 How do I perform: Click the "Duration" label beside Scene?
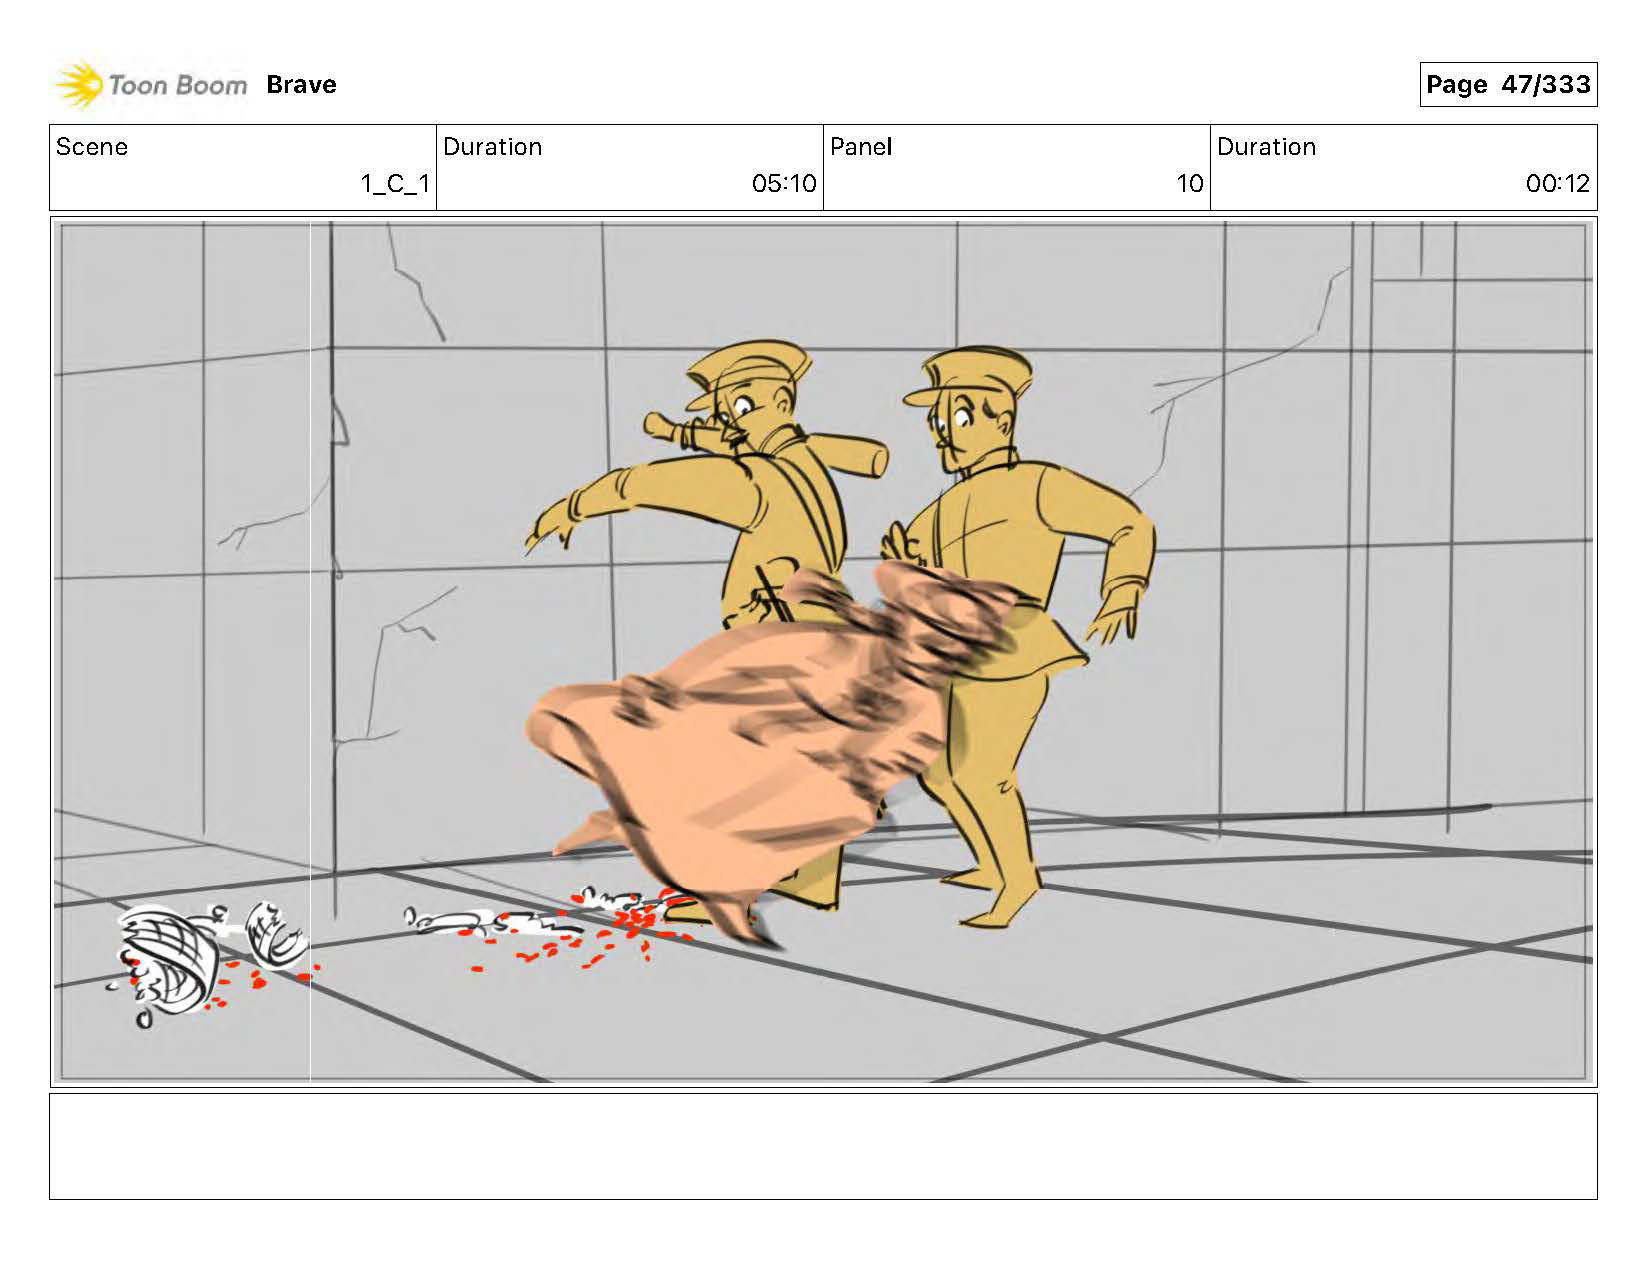492,147
